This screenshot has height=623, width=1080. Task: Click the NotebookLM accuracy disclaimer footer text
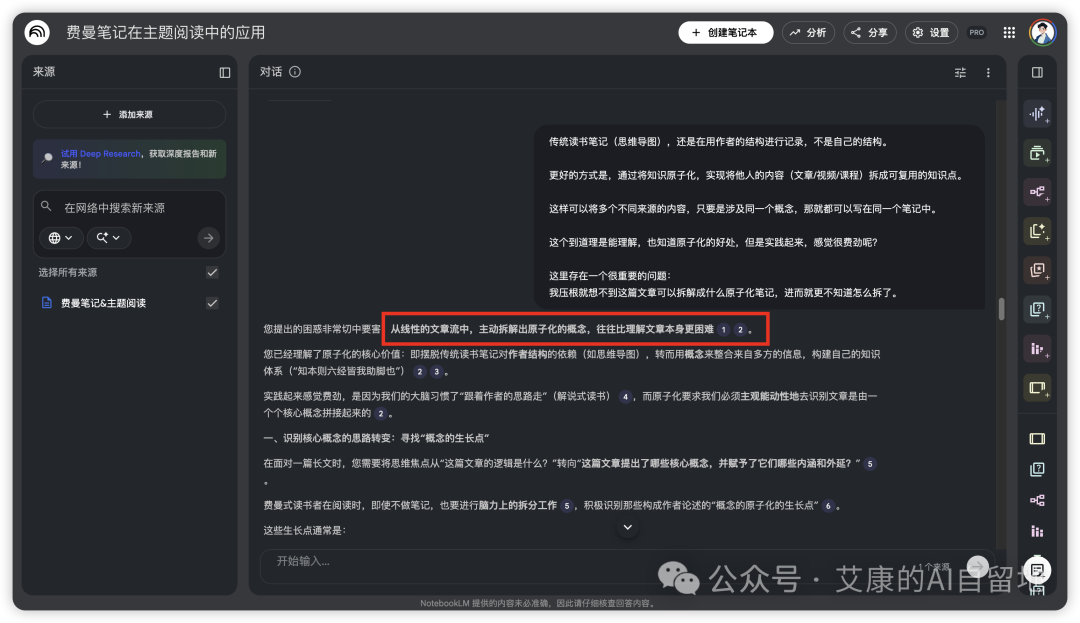click(539, 603)
